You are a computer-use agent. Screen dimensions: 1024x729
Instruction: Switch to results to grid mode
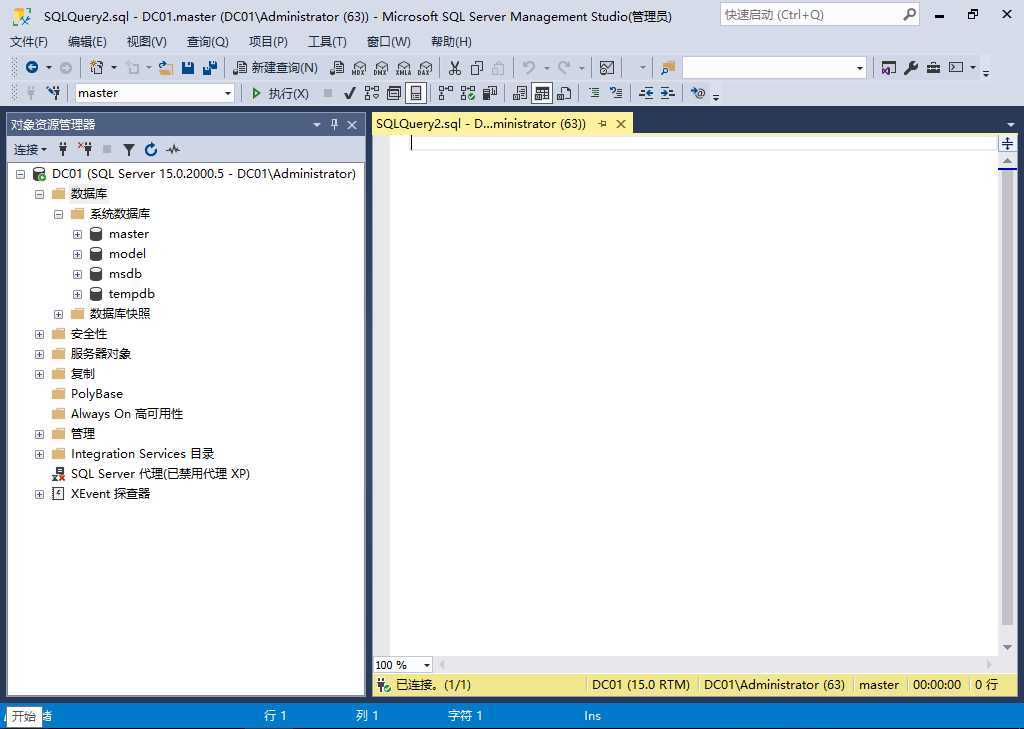click(542, 93)
